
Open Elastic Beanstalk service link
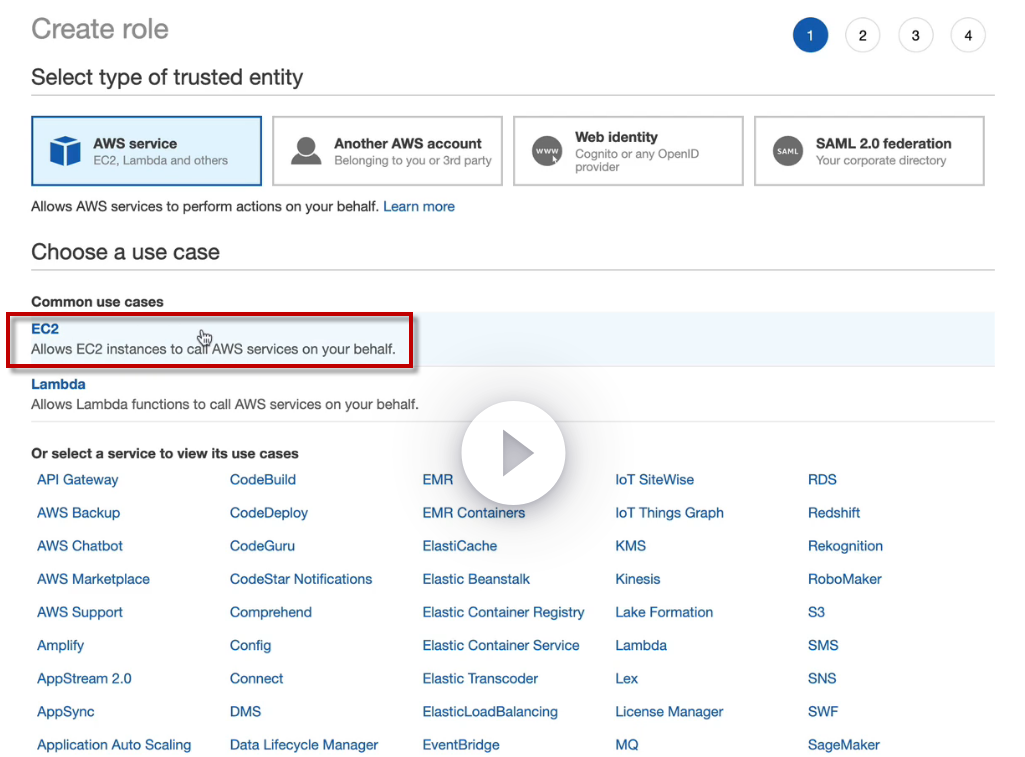pos(476,579)
